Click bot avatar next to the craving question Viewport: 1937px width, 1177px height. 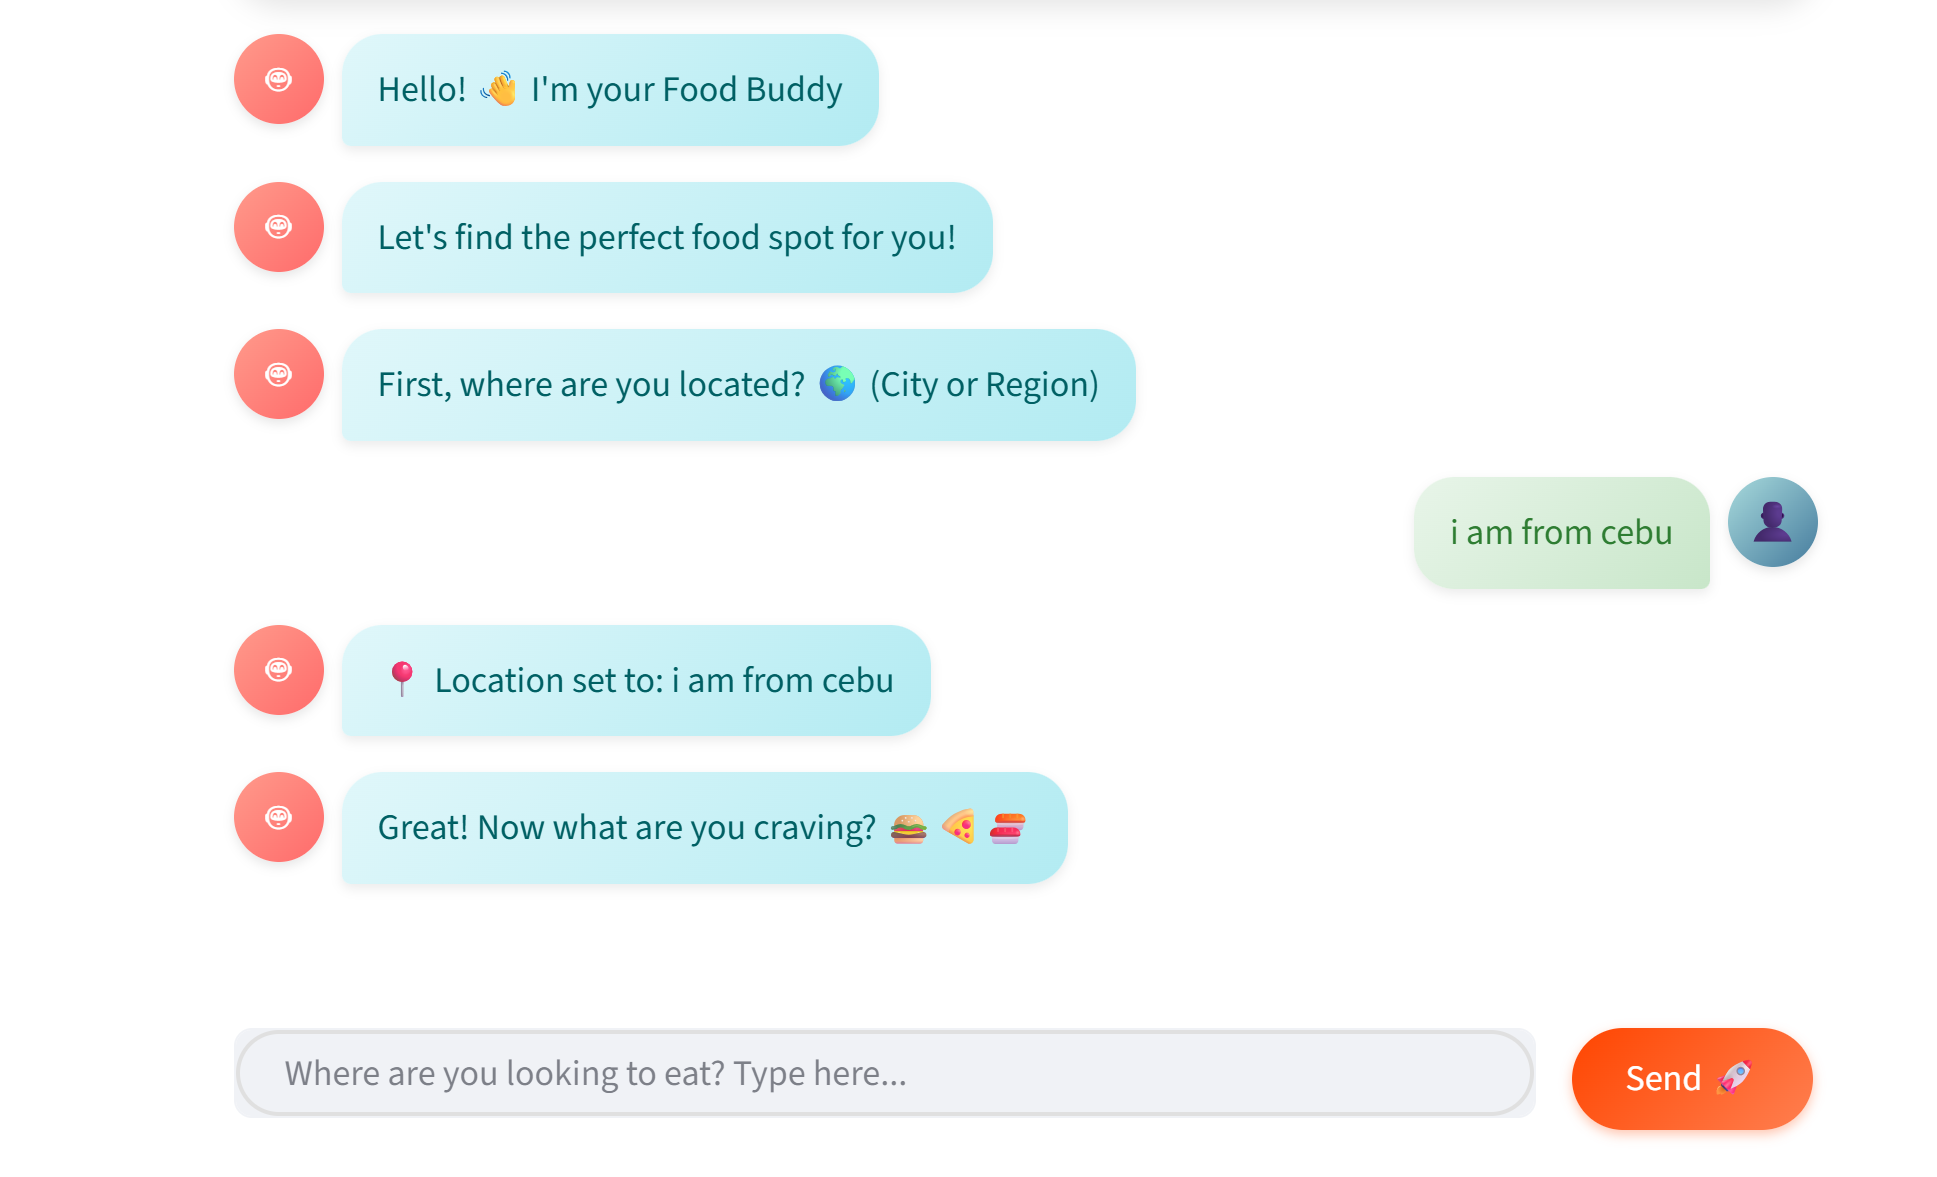click(x=278, y=817)
